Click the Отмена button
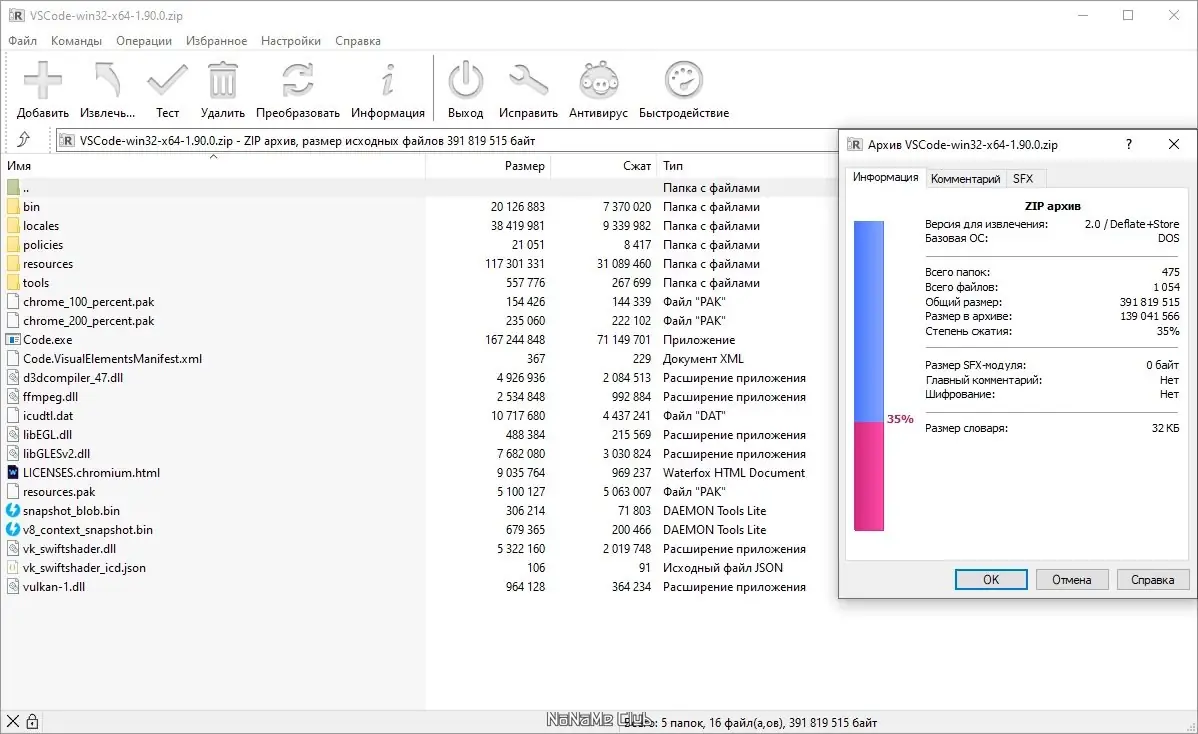 tap(1072, 579)
